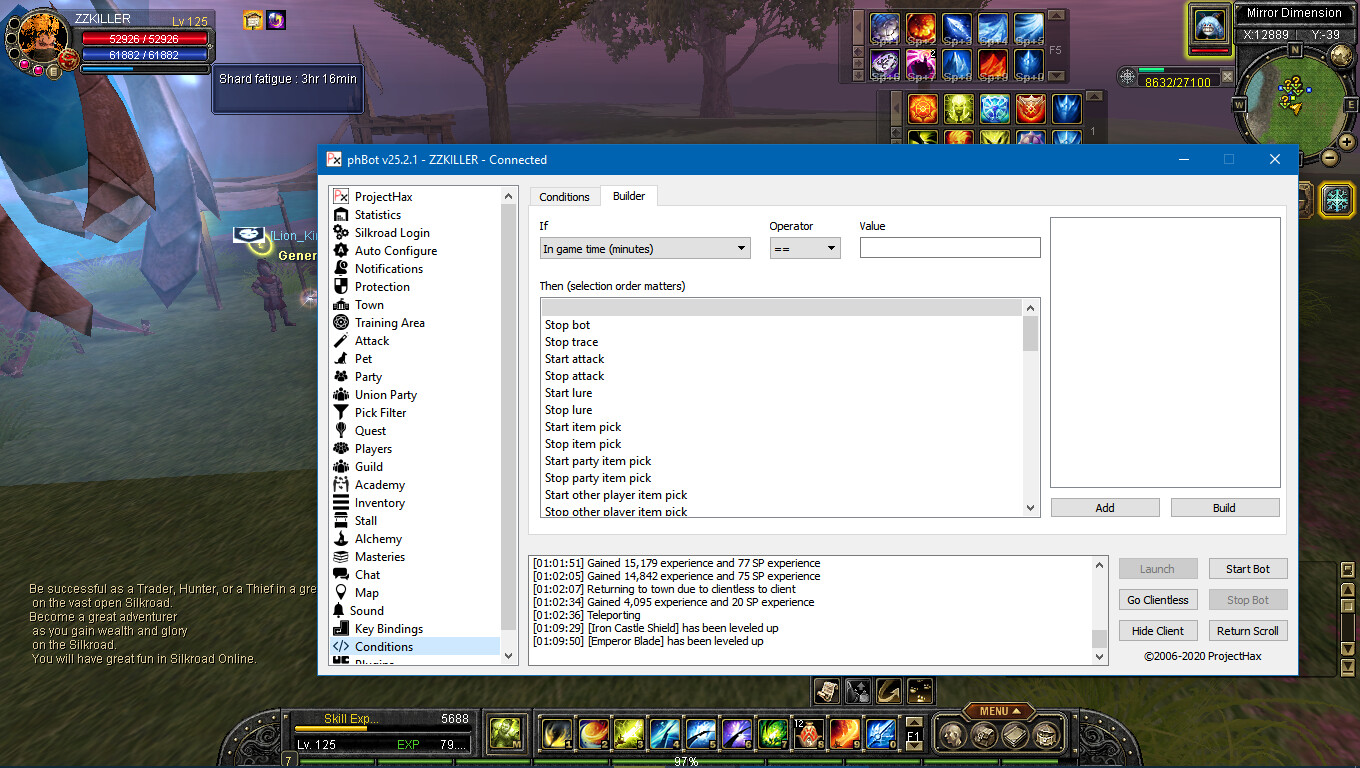Open the Alchemy flask icon

coord(341,539)
